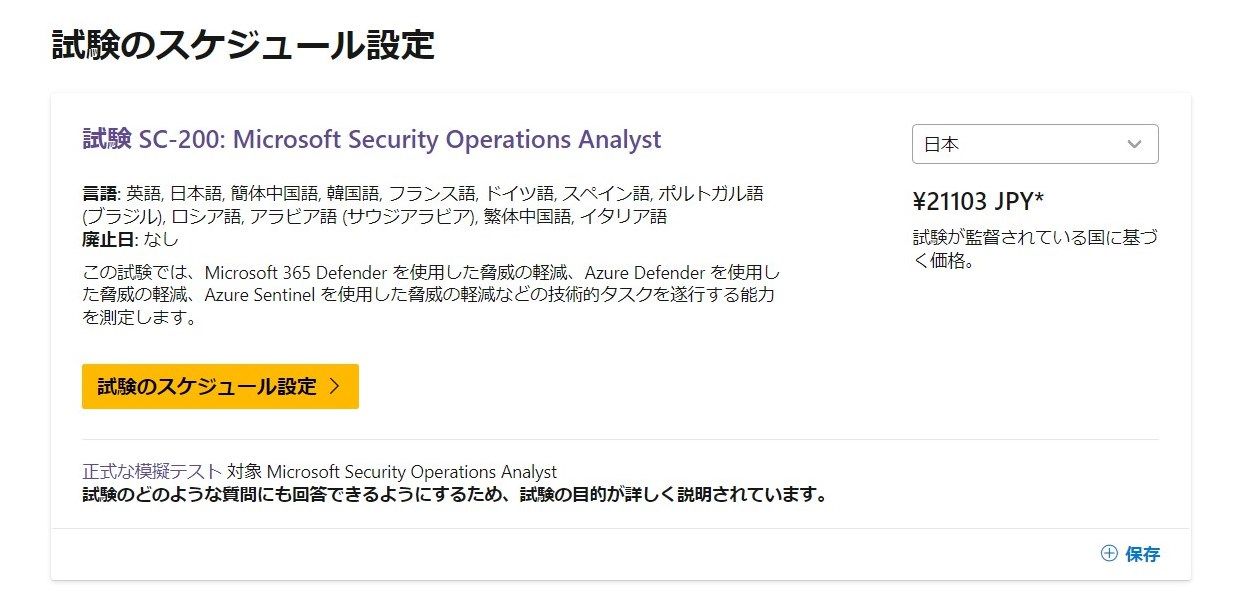Click the bold 試験 word in the purple title
Image resolution: width=1238 pixels, height=611 pixels.
tap(107, 139)
